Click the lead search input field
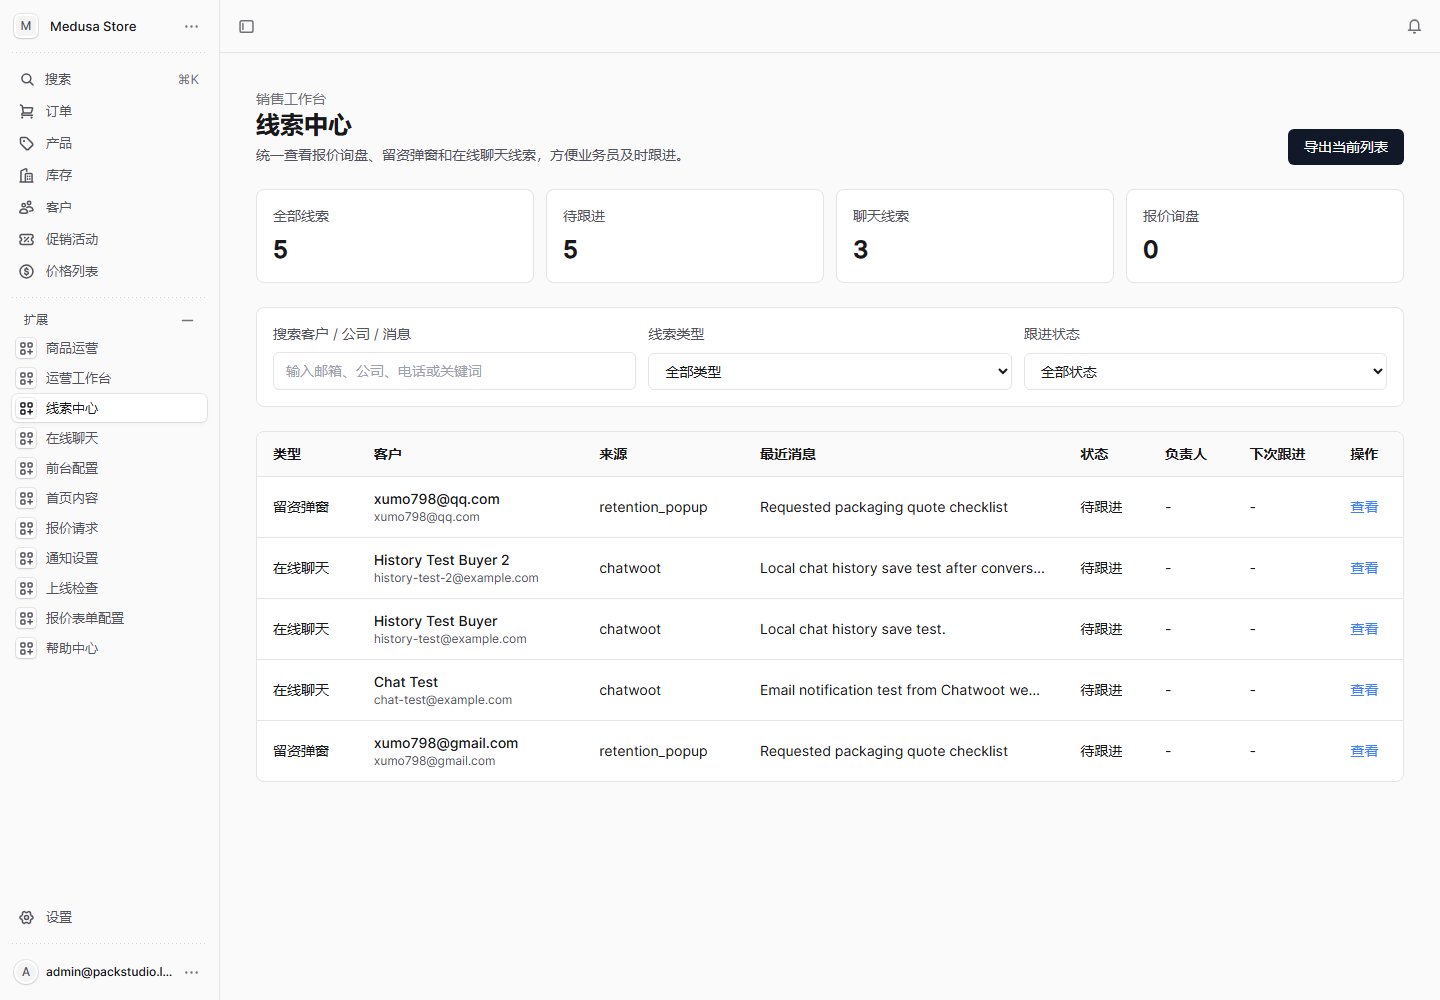The height and width of the screenshot is (1000, 1440). pyautogui.click(x=454, y=371)
